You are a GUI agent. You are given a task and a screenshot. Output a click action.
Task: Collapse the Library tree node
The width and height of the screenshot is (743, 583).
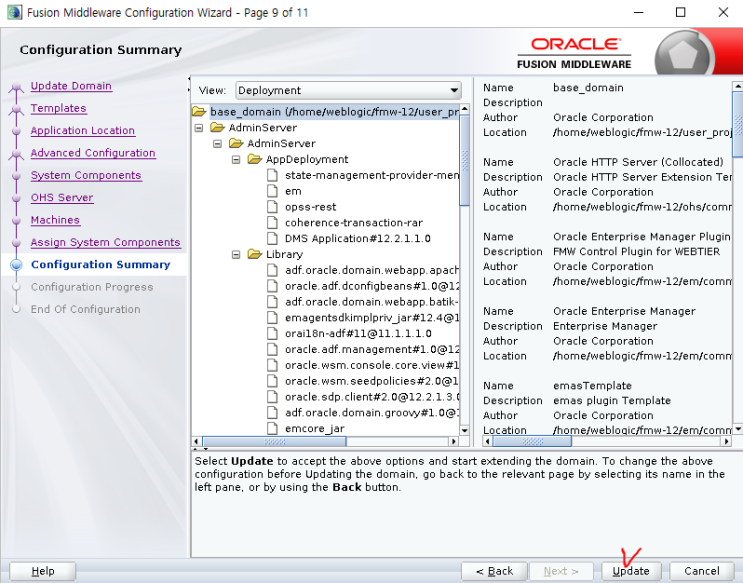pos(236,255)
